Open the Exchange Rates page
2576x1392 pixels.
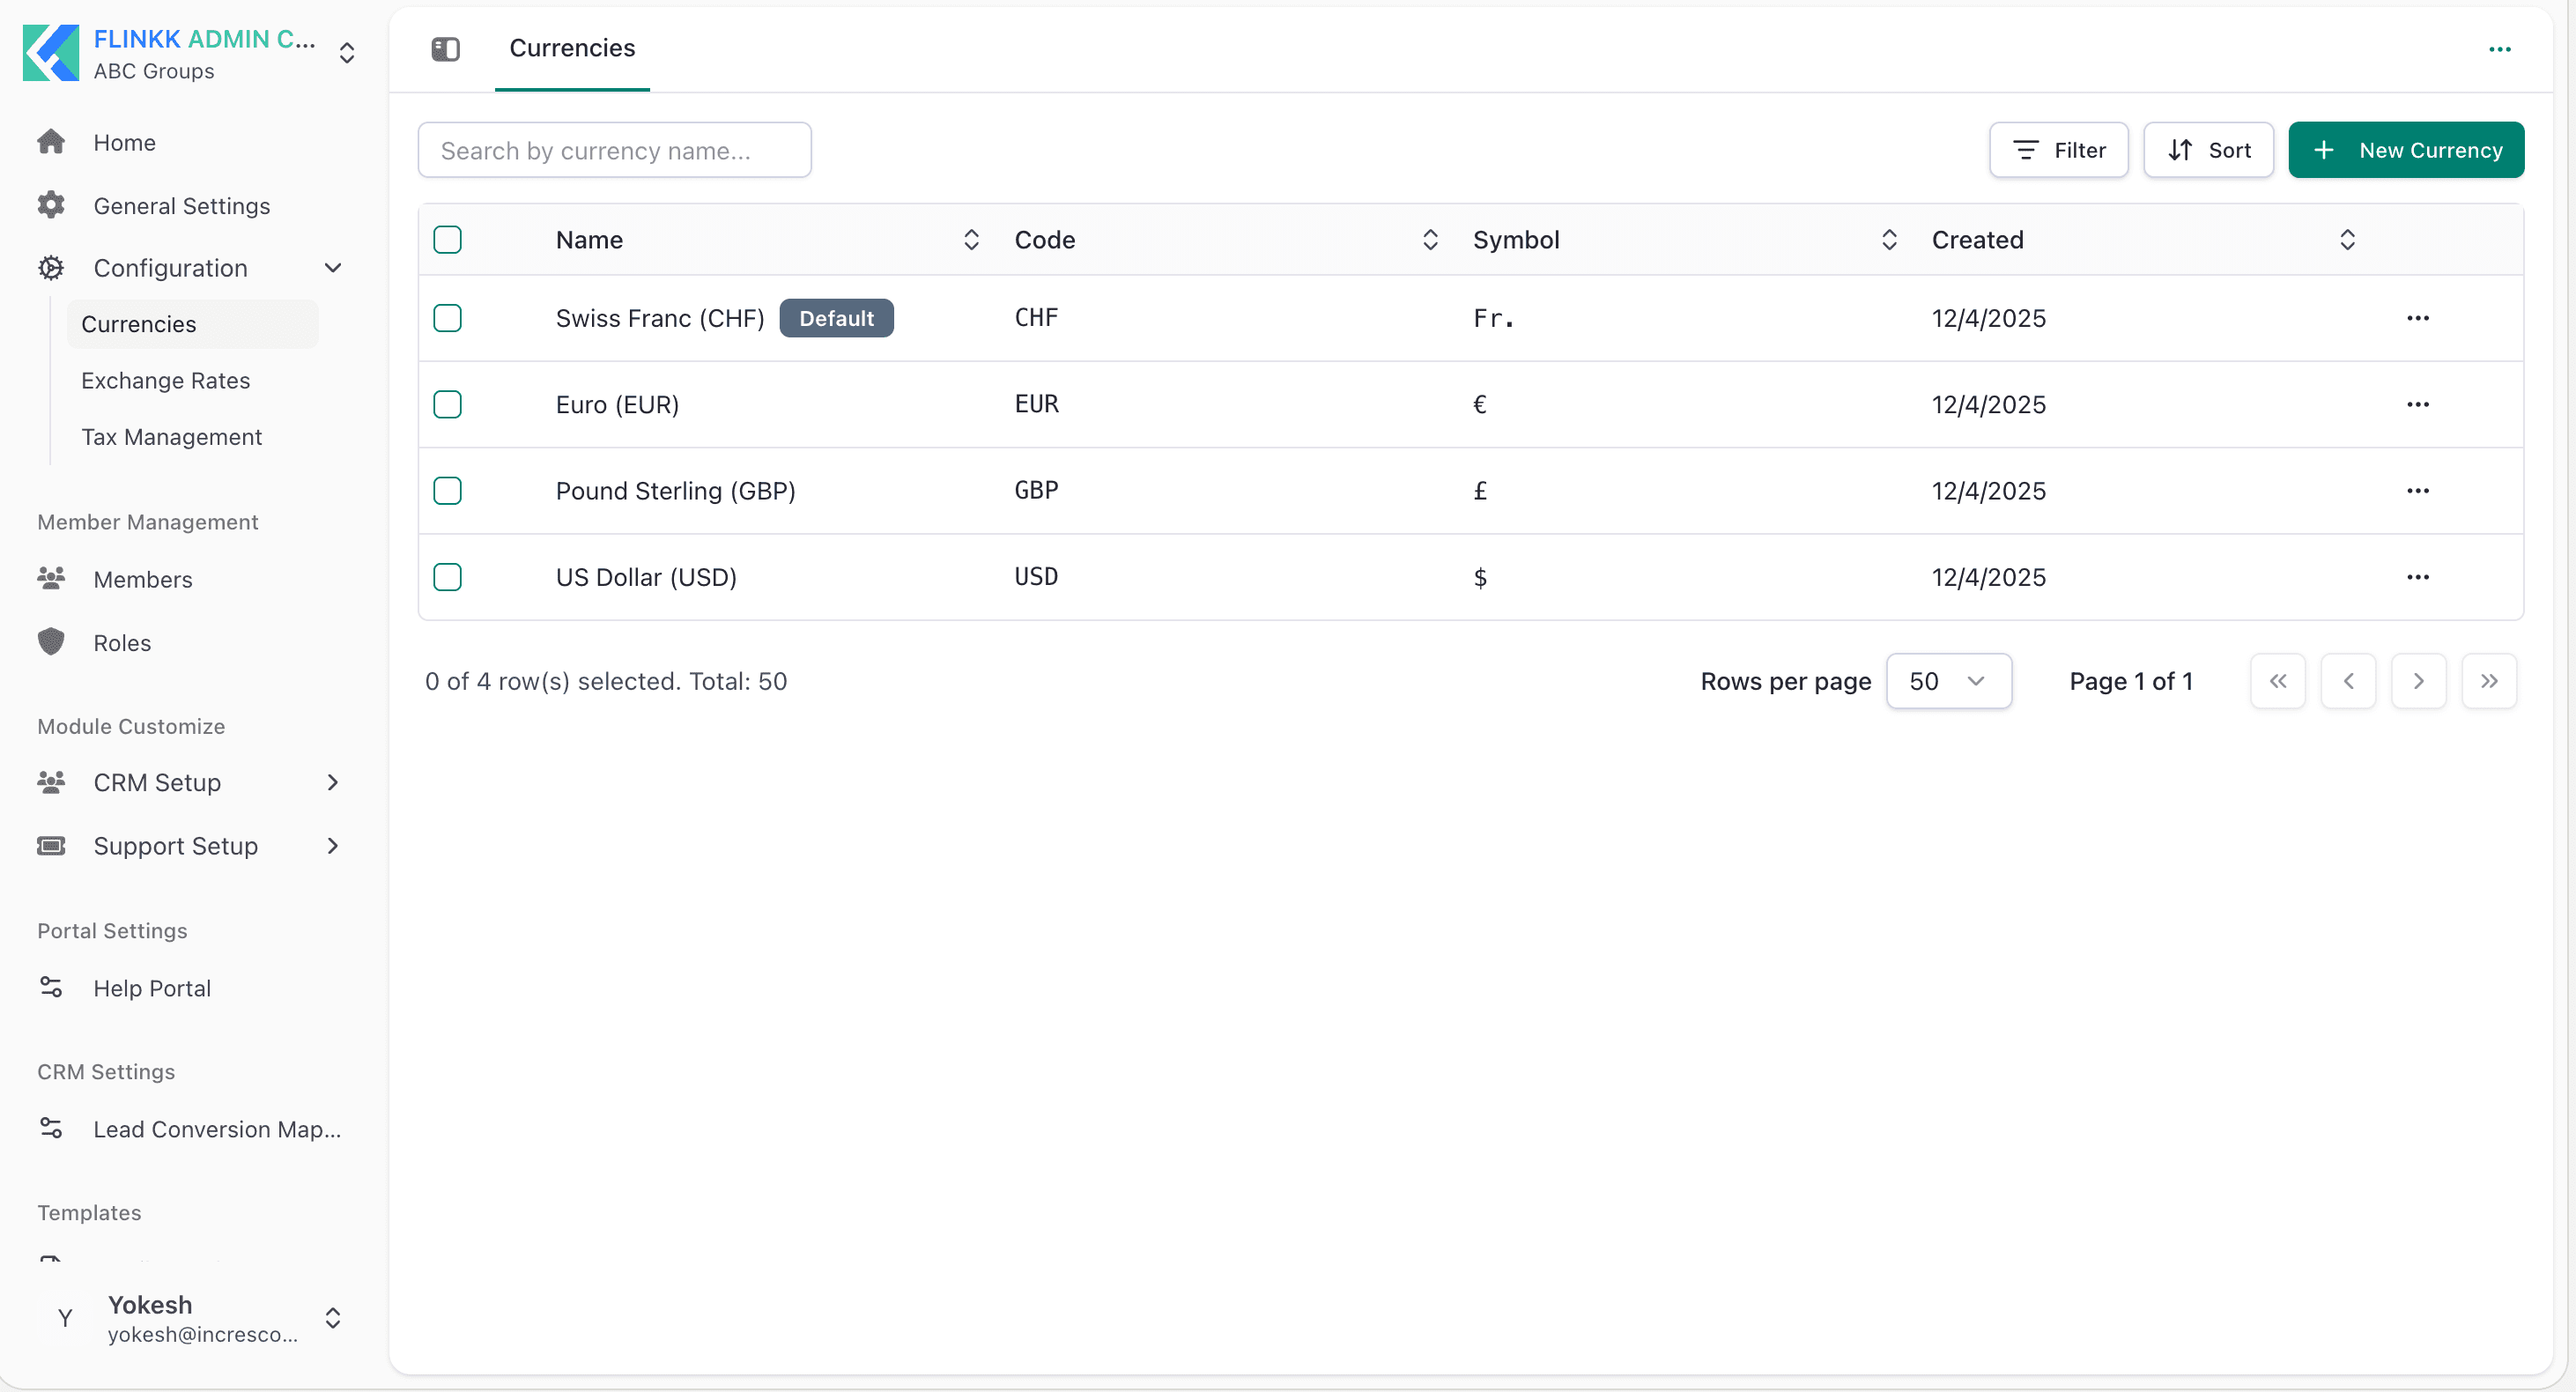(166, 380)
